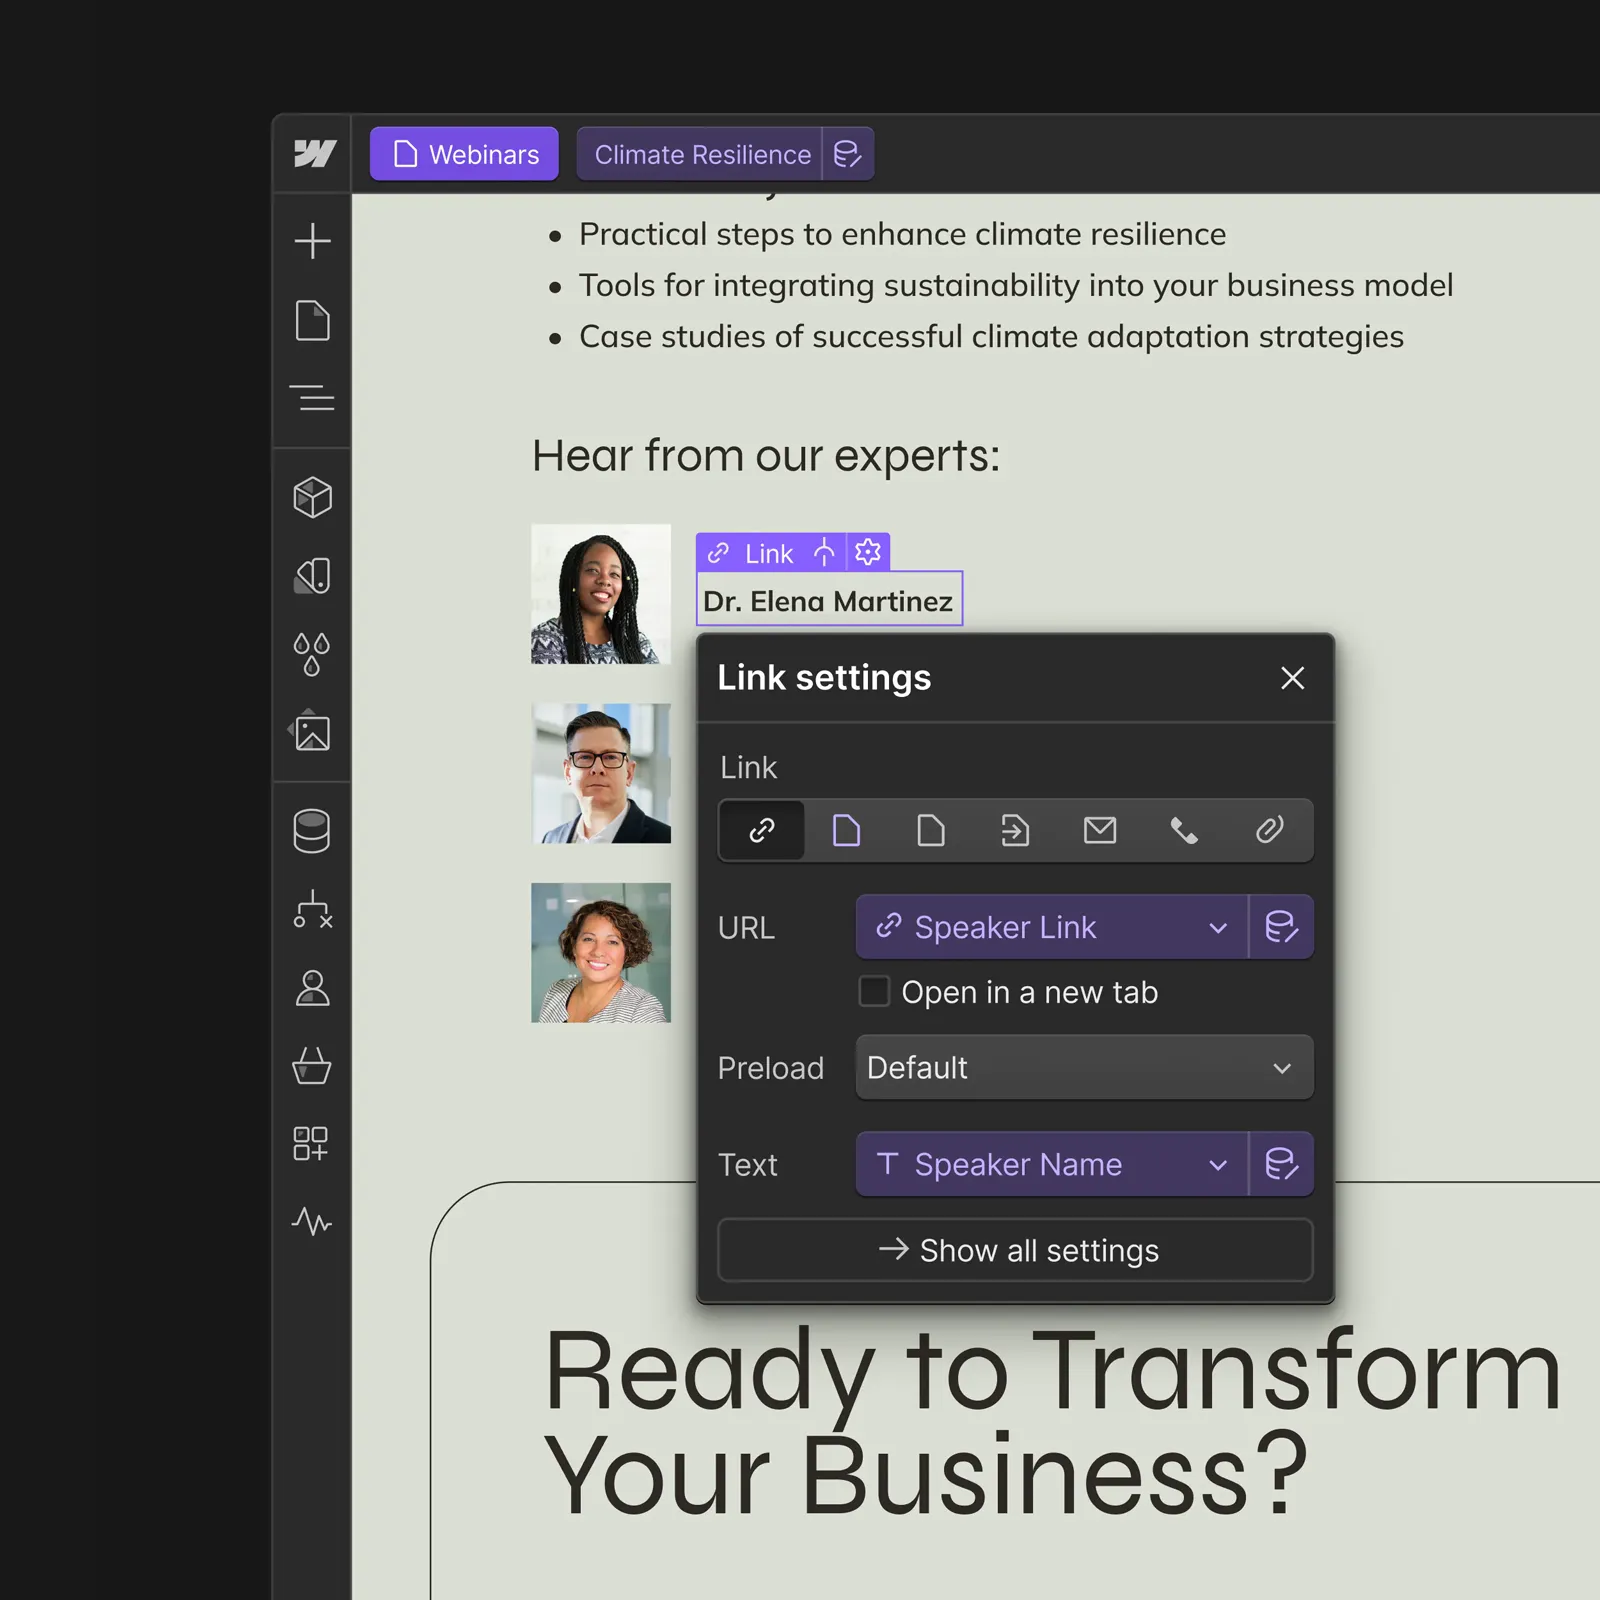Open the Ecommerce panel
Image resolution: width=1600 pixels, height=1600 pixels.
313,1067
